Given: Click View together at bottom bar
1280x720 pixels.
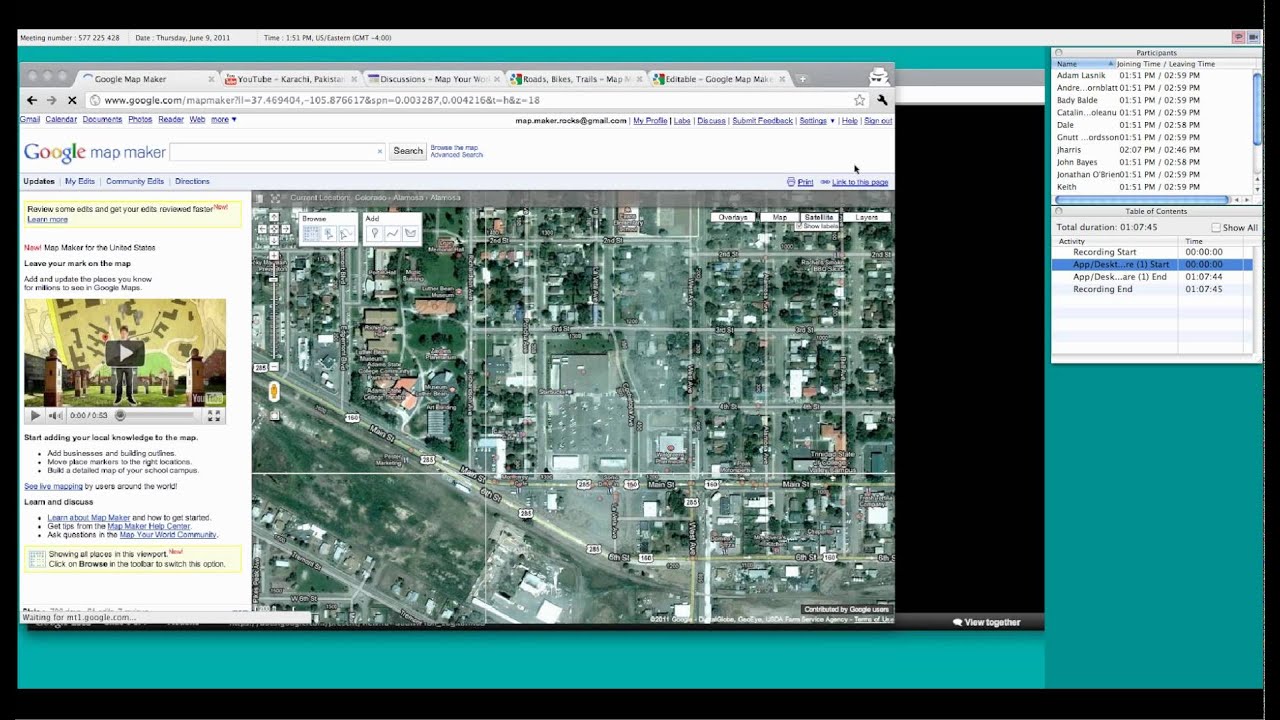Looking at the screenshot, I should (987, 622).
